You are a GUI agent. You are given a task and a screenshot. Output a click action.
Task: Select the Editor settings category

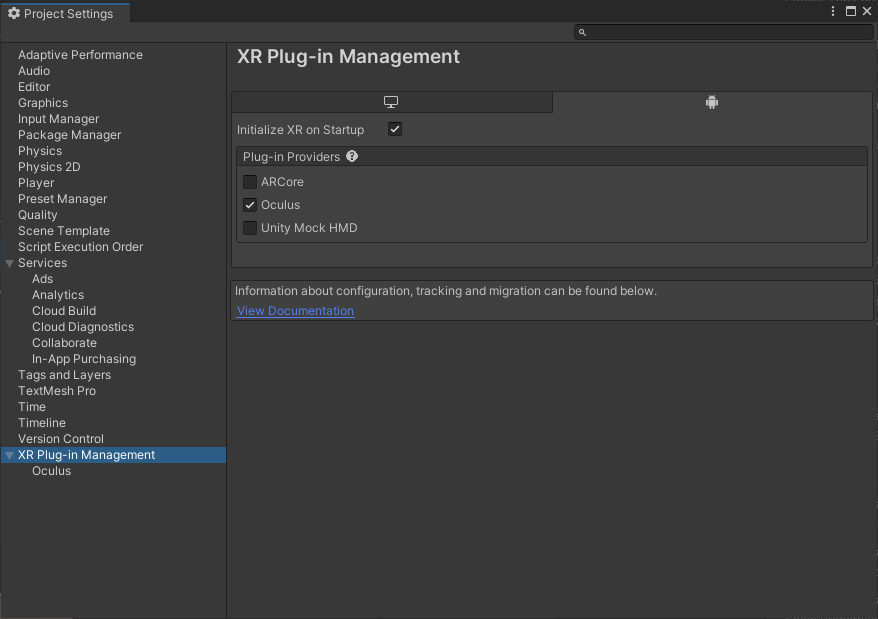tap(34, 87)
